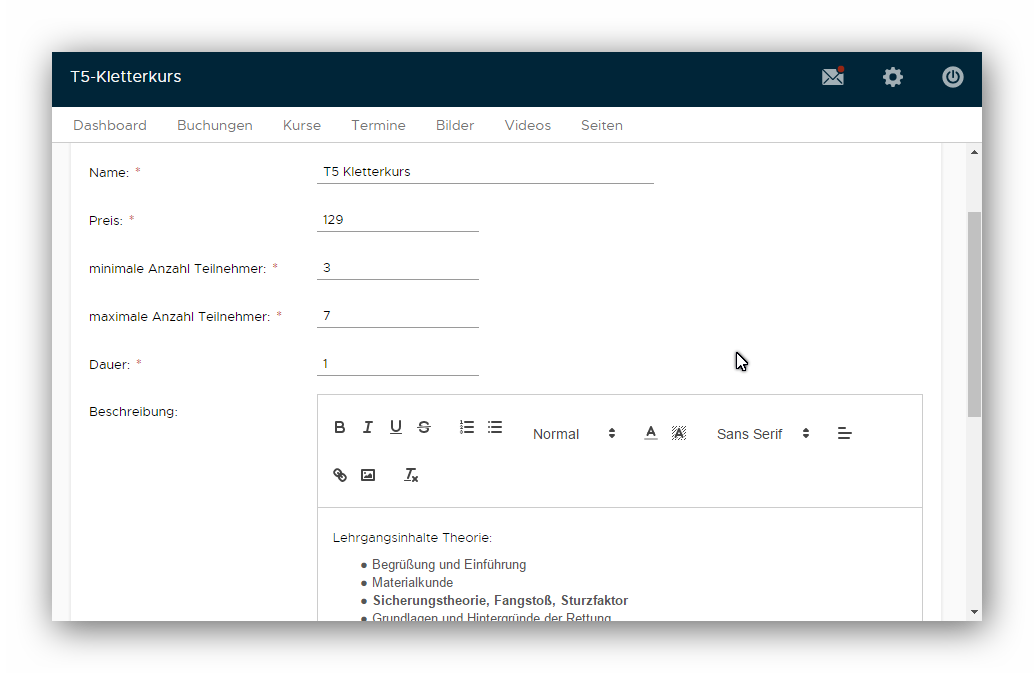The height and width of the screenshot is (673, 1034).
Task: Focus the Dauer input field
Action: click(398, 364)
